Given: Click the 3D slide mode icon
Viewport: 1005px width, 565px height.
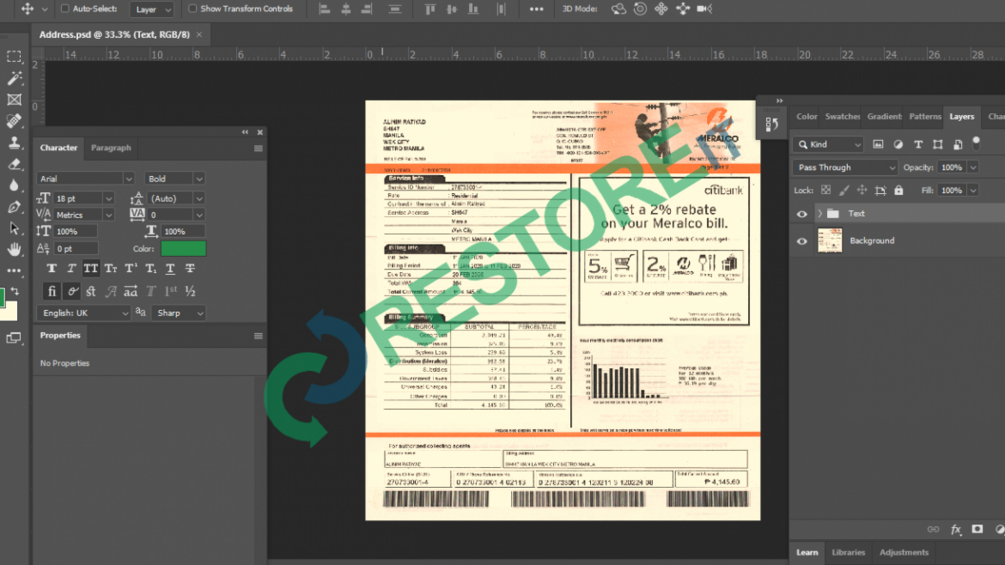Looking at the screenshot, I should tap(683, 9).
